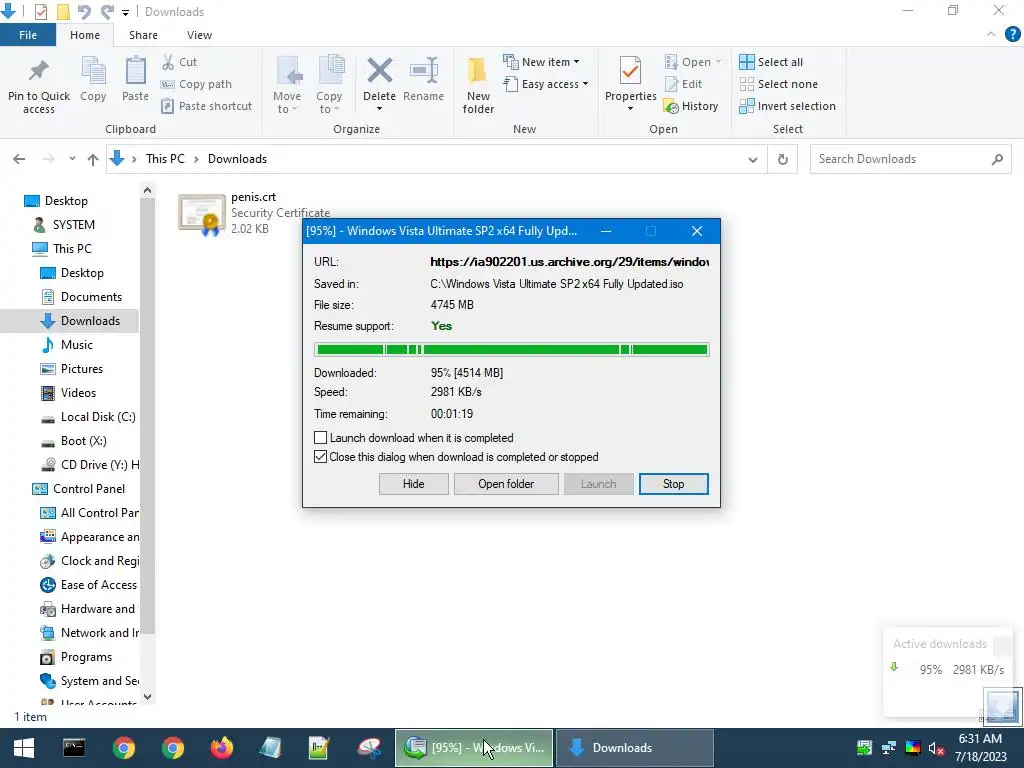Viewport: 1024px width, 768px height.
Task: Click the Active downloads popup entry
Action: (948, 669)
